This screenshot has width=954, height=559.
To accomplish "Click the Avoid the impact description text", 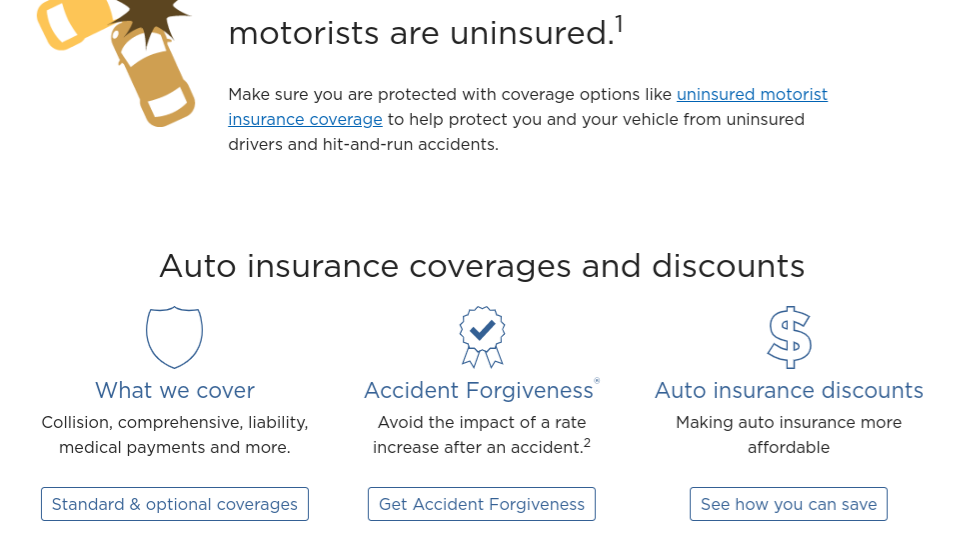I will pyautogui.click(x=482, y=435).
